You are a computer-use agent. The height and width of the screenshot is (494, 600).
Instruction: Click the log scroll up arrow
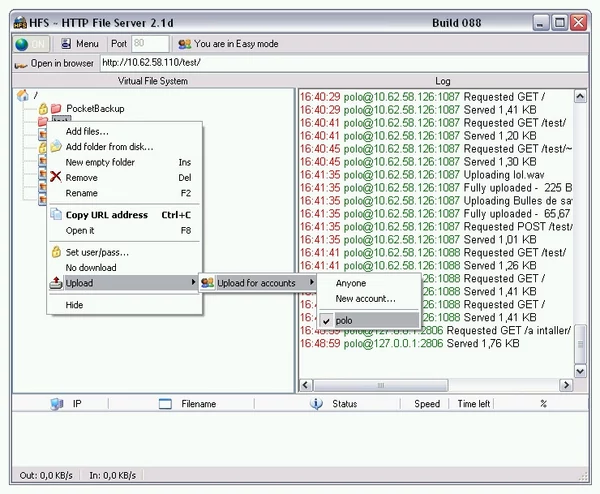(580, 96)
